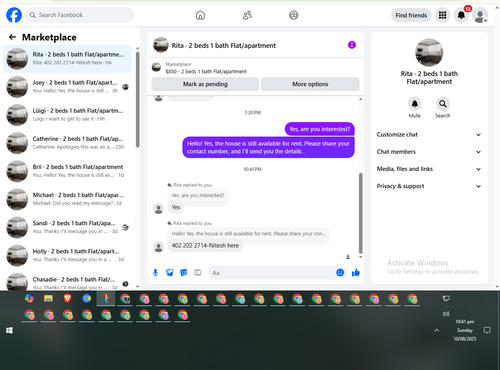
Task: Open Catherine conversation in the list
Action: pyautogui.click(x=68, y=143)
